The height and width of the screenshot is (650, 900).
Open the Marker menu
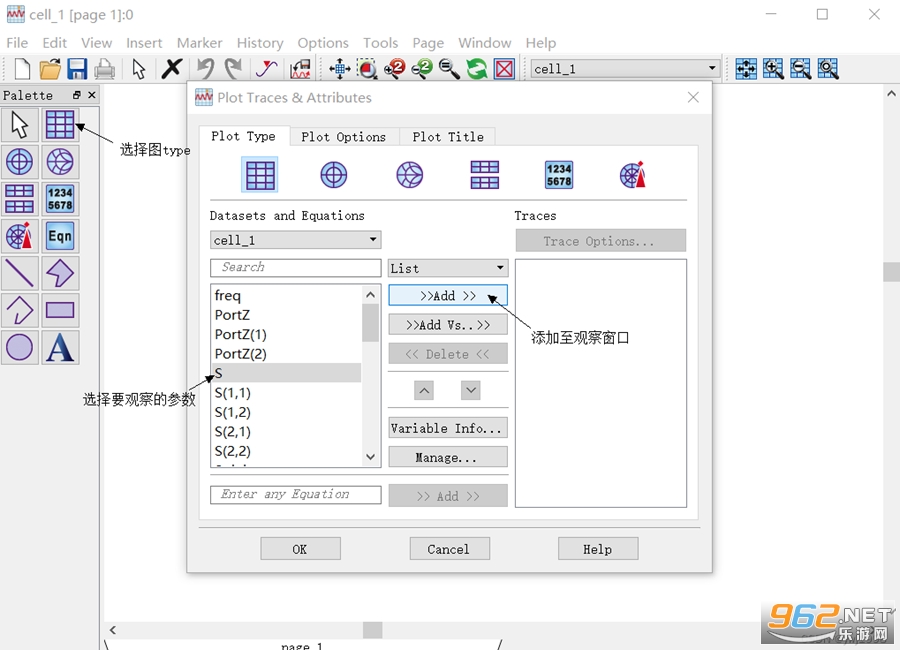point(199,43)
